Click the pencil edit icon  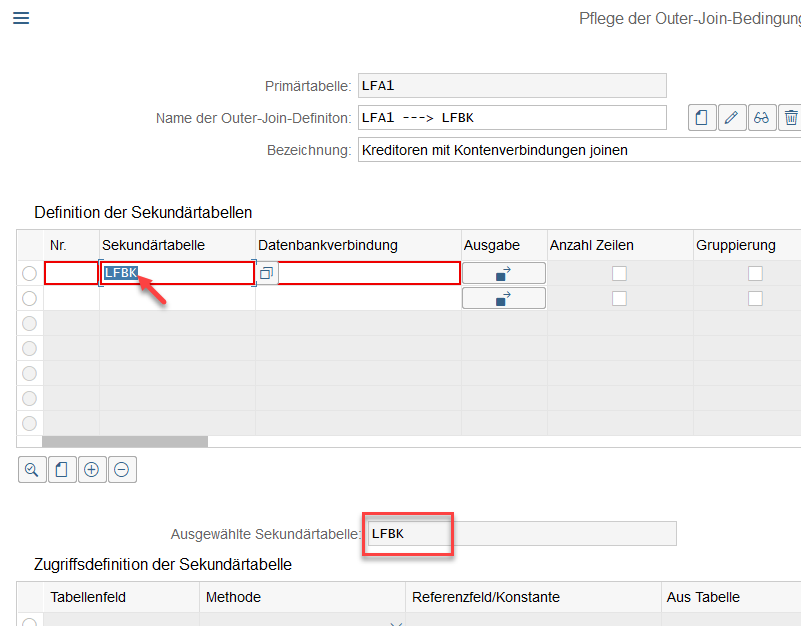point(731,118)
